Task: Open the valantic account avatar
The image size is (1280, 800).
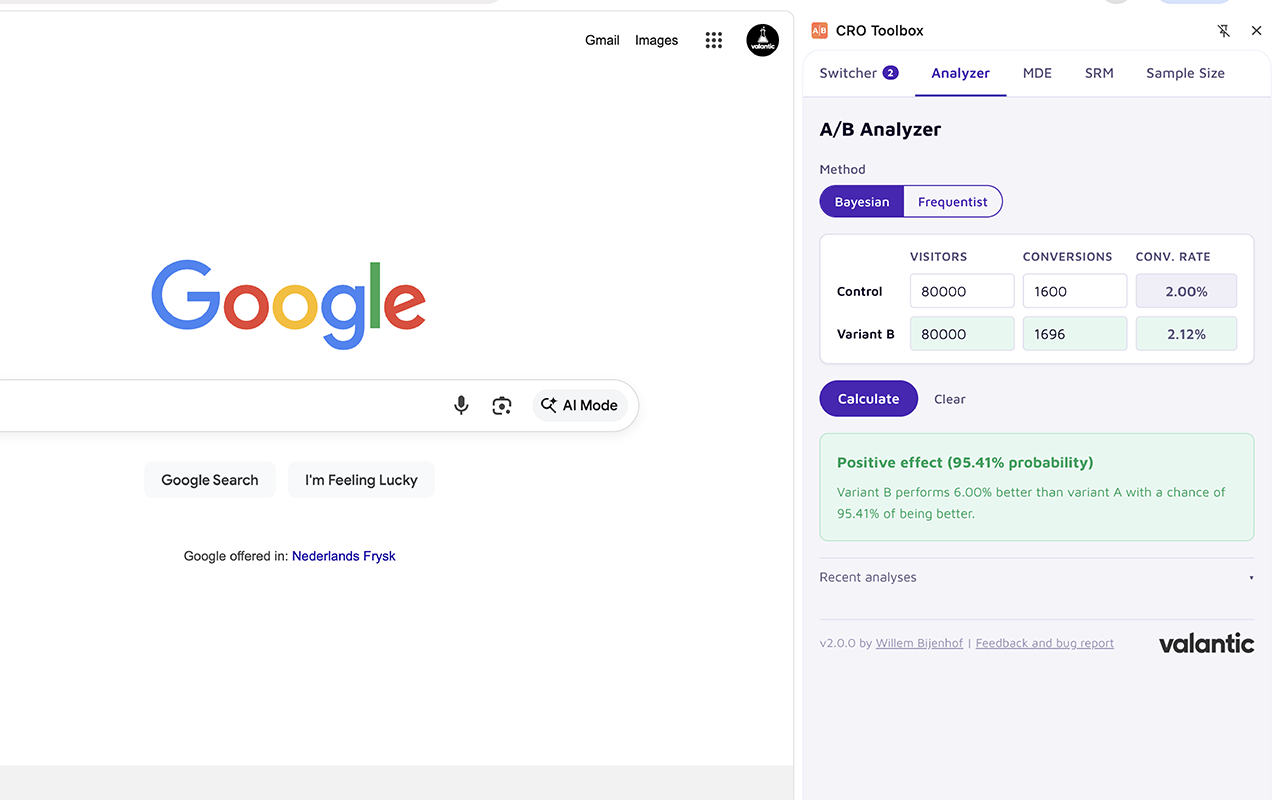Action: (x=762, y=40)
